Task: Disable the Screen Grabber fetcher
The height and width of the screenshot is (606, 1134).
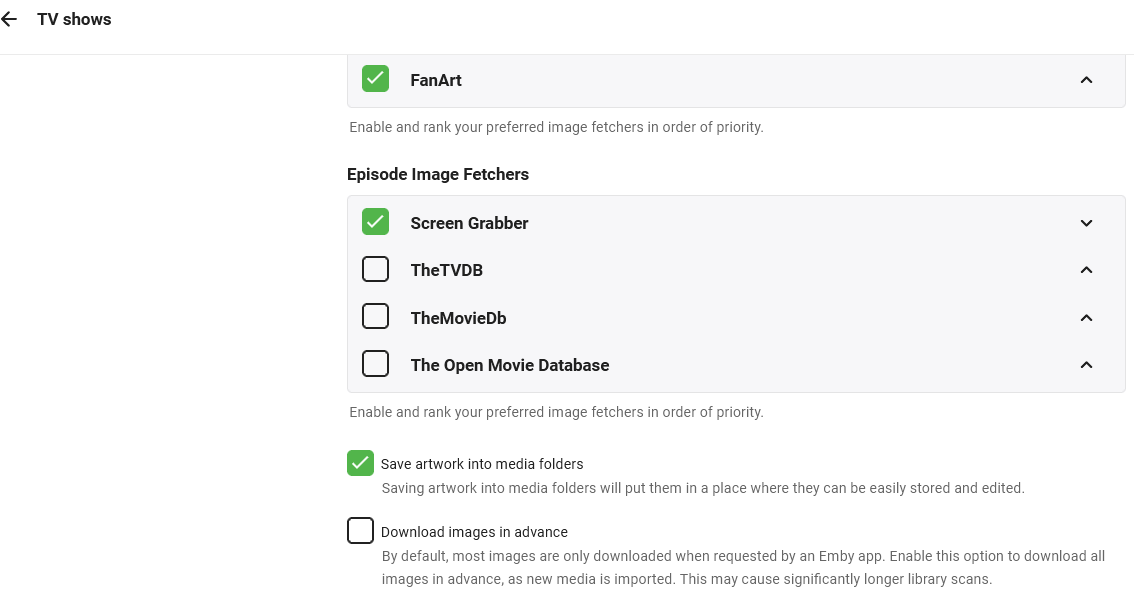Action: [375, 222]
